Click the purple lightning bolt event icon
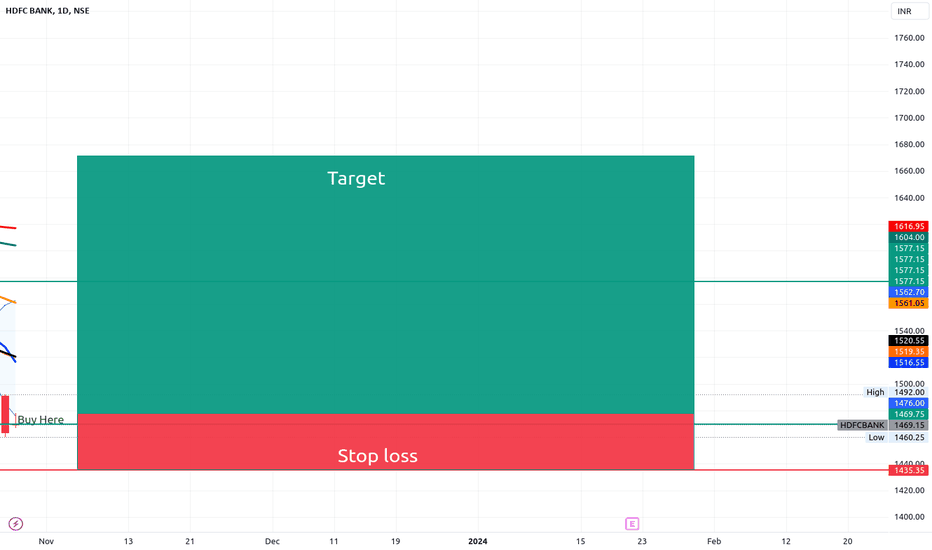 (x=15, y=523)
